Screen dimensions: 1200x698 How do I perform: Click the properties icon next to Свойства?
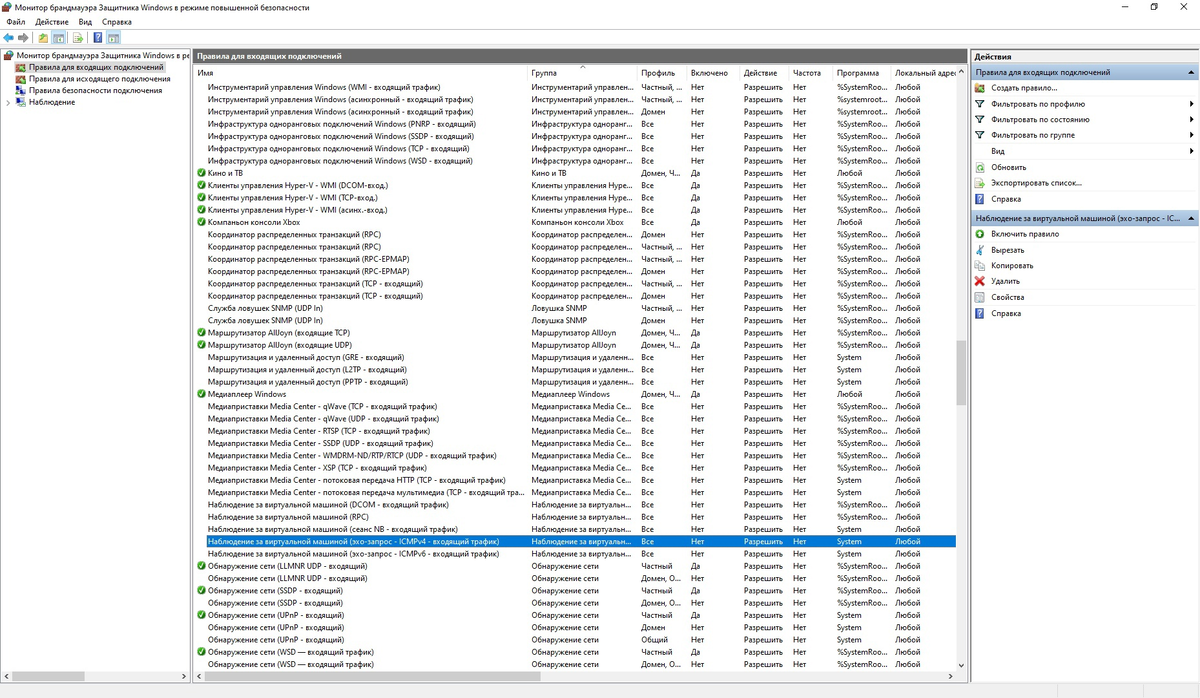click(x=981, y=297)
